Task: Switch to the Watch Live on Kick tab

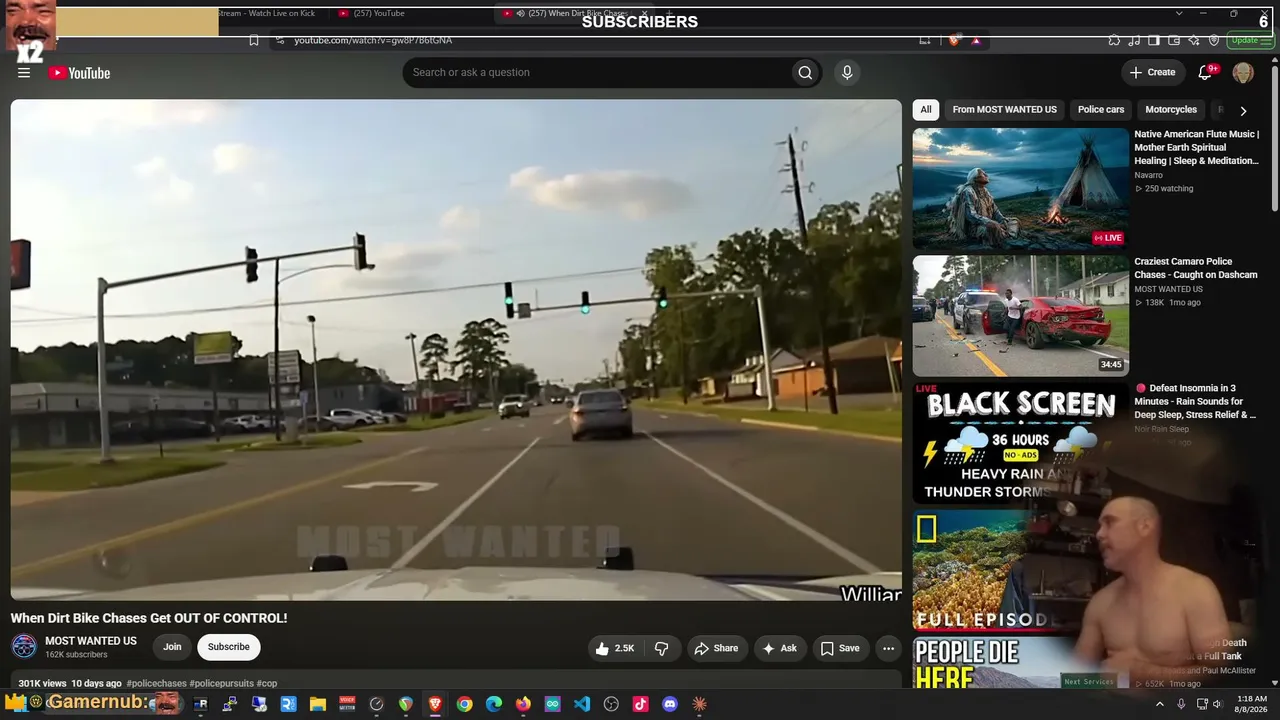Action: (x=267, y=13)
